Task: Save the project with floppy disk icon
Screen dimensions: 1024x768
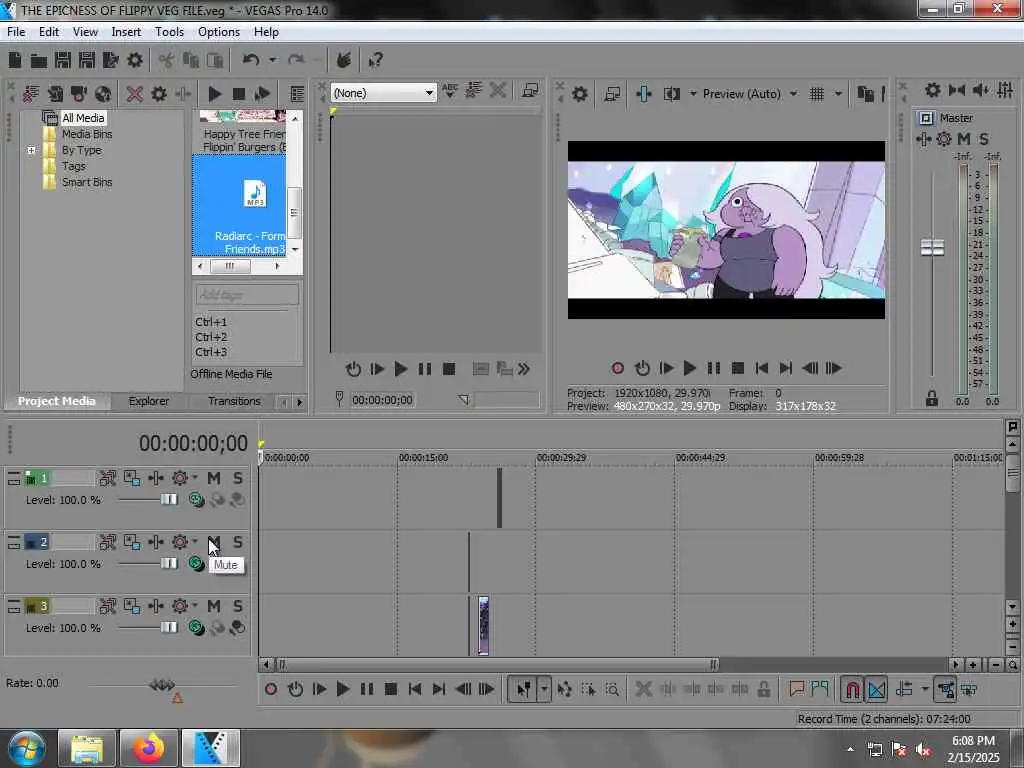Action: (63, 61)
